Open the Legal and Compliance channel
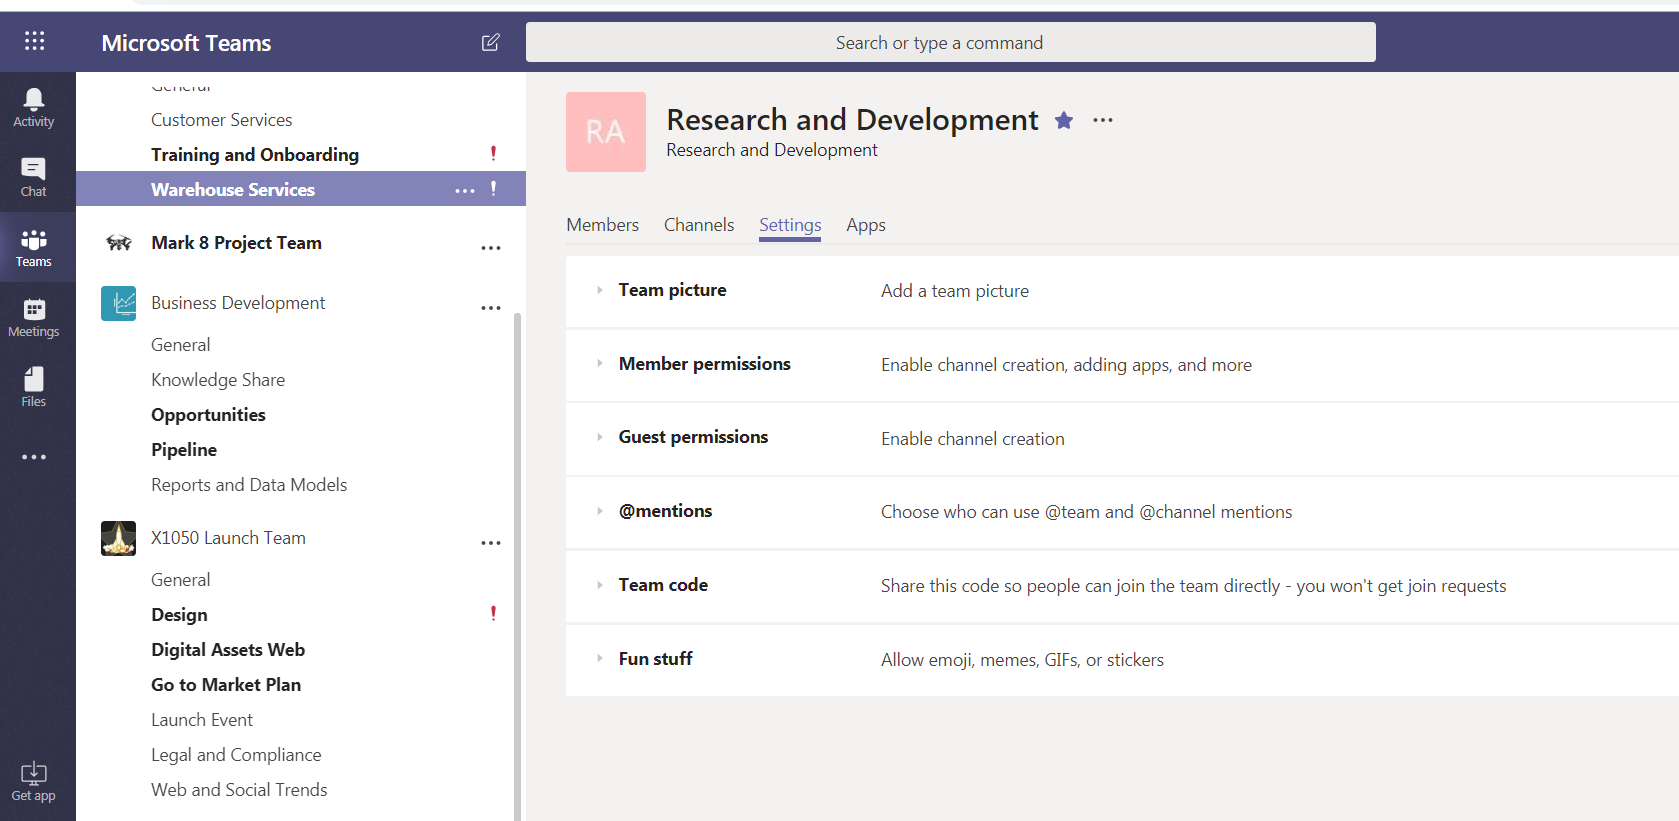This screenshot has width=1679, height=821. pyautogui.click(x=236, y=755)
